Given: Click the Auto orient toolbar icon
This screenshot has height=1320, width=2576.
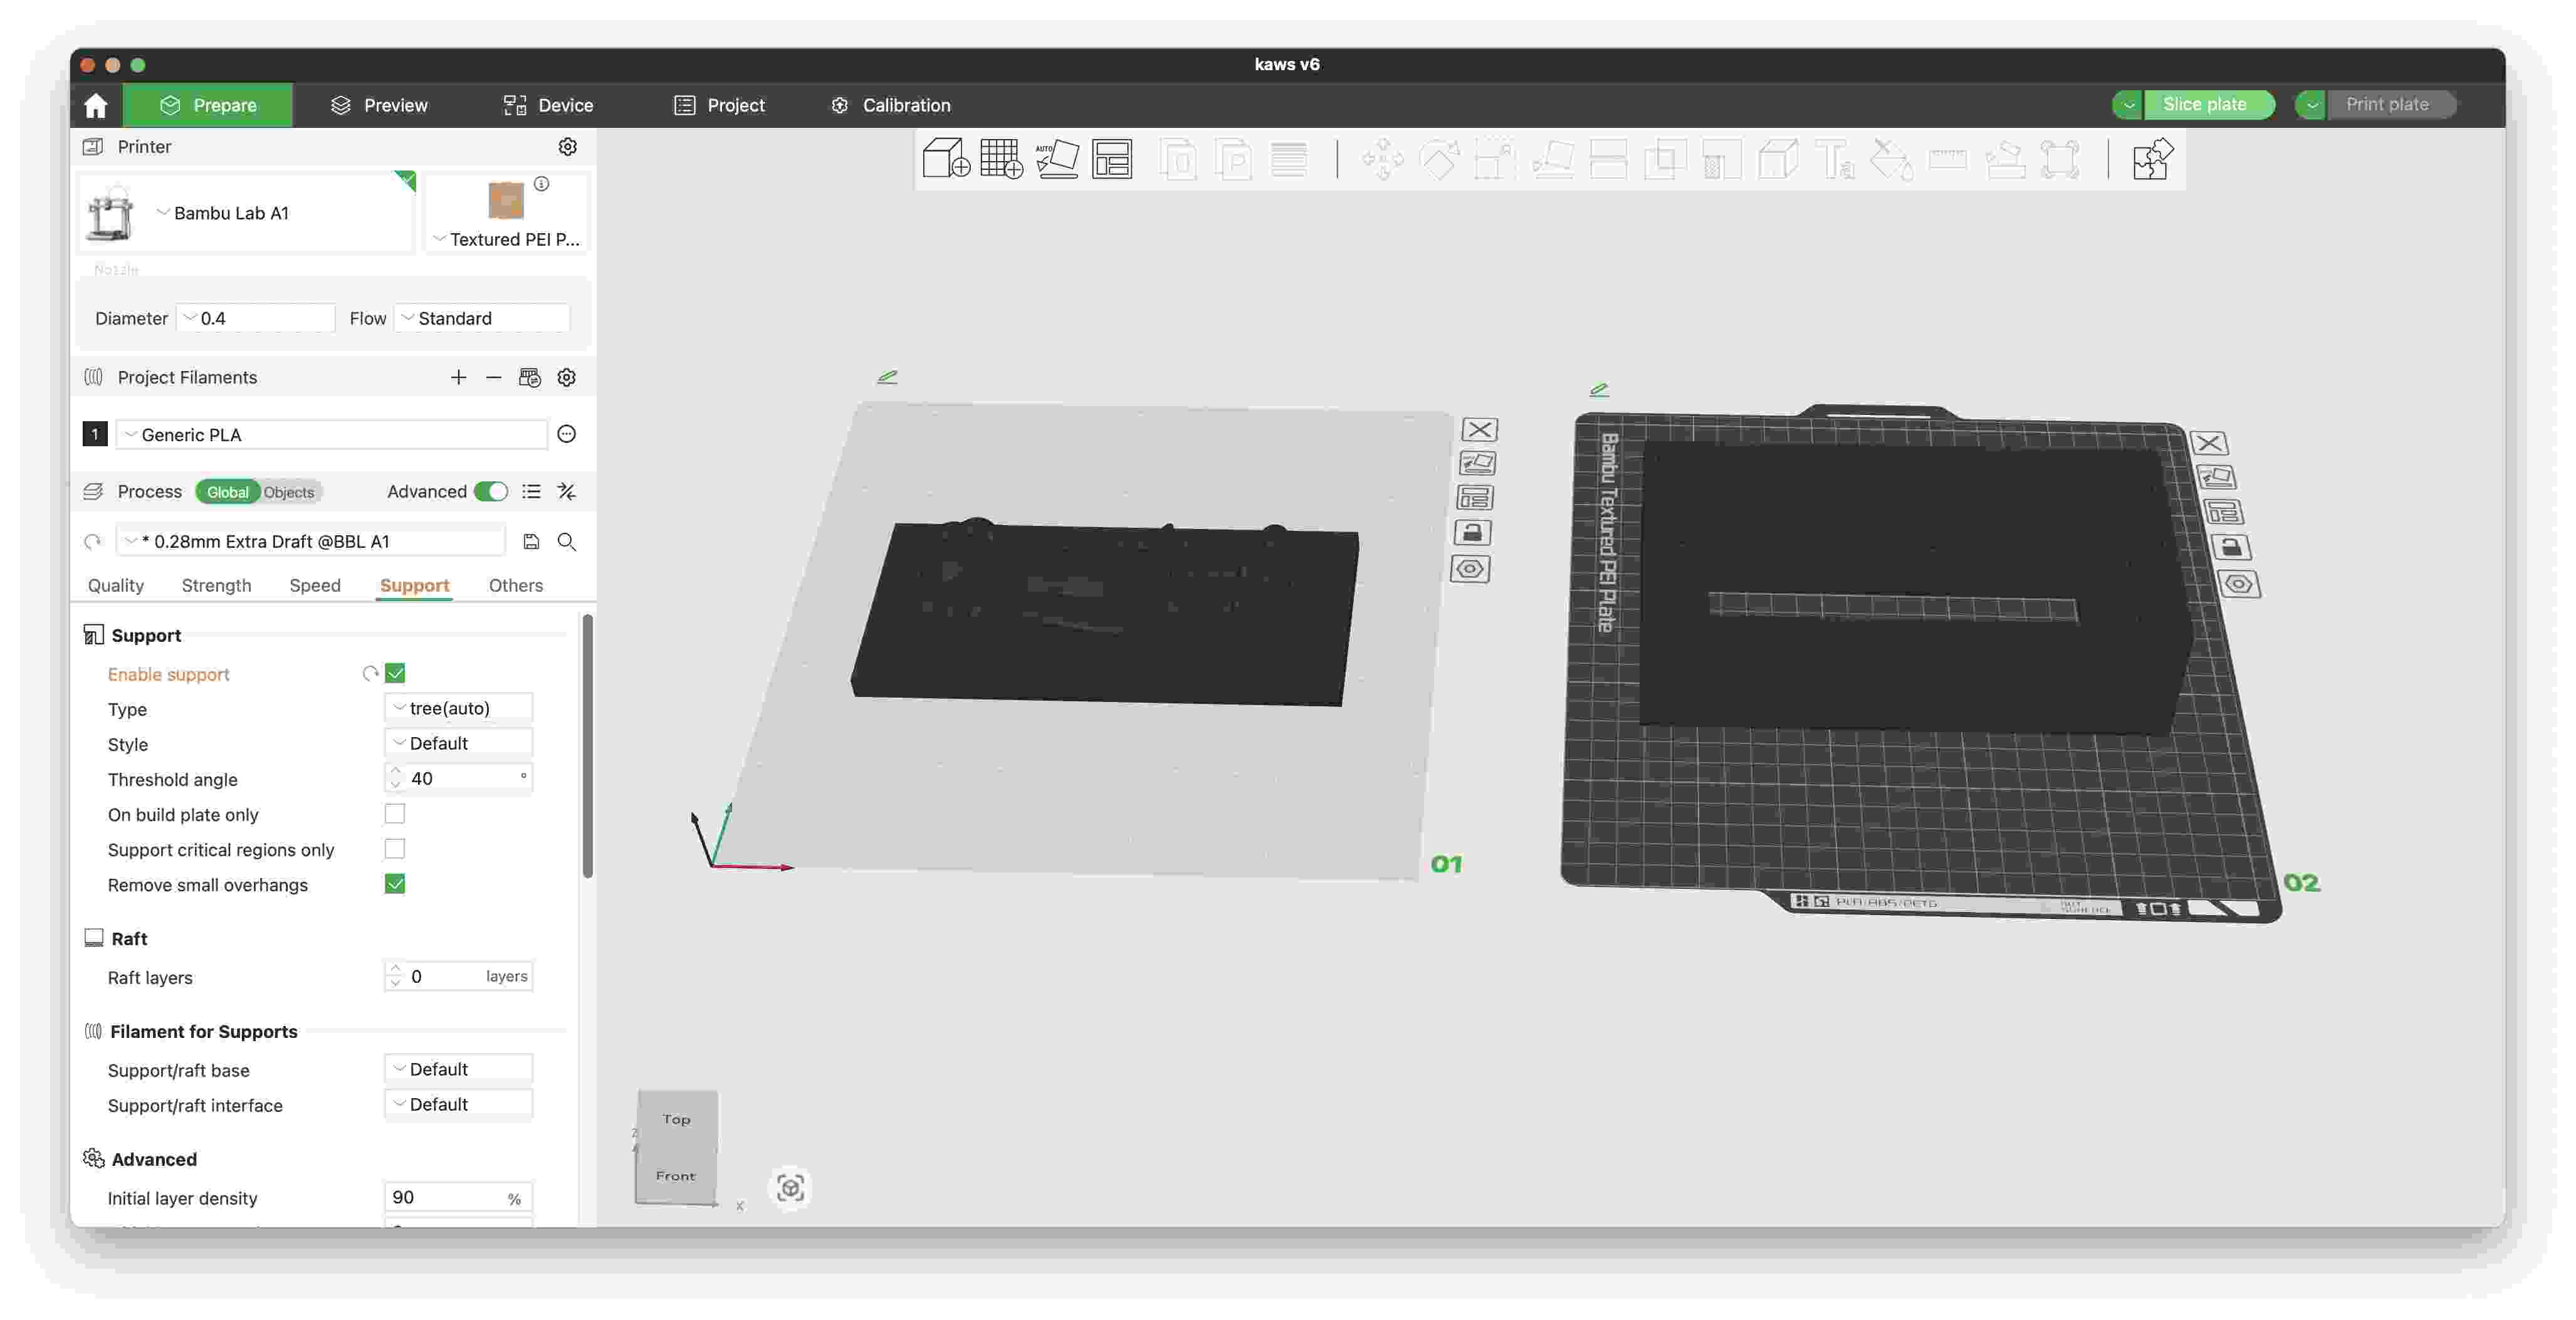Looking at the screenshot, I should (1057, 159).
